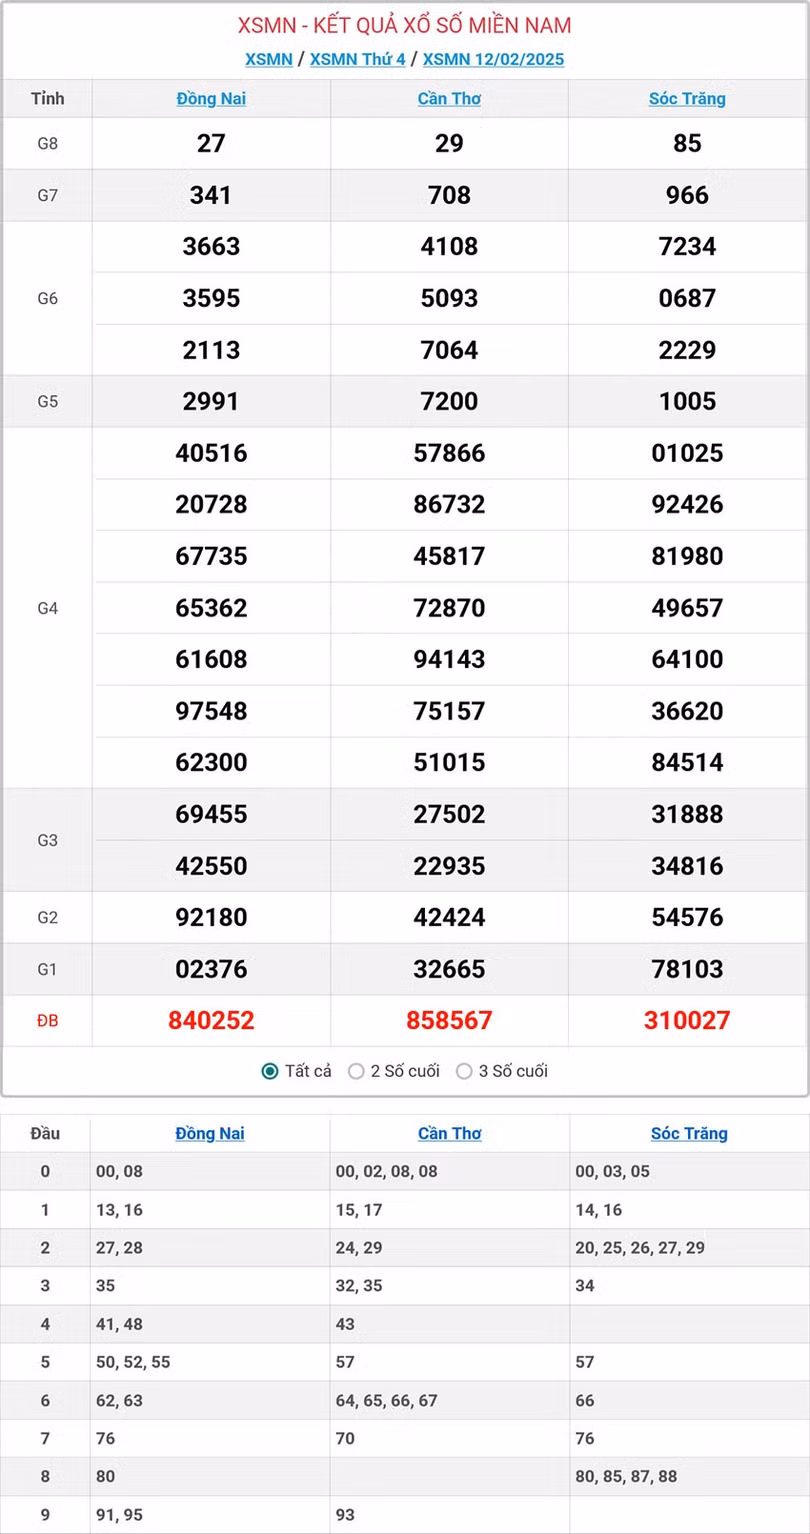Screen dimensions: 810x1534
Task: Open the XSMN Thứ 4 link
Action: pos(357,59)
